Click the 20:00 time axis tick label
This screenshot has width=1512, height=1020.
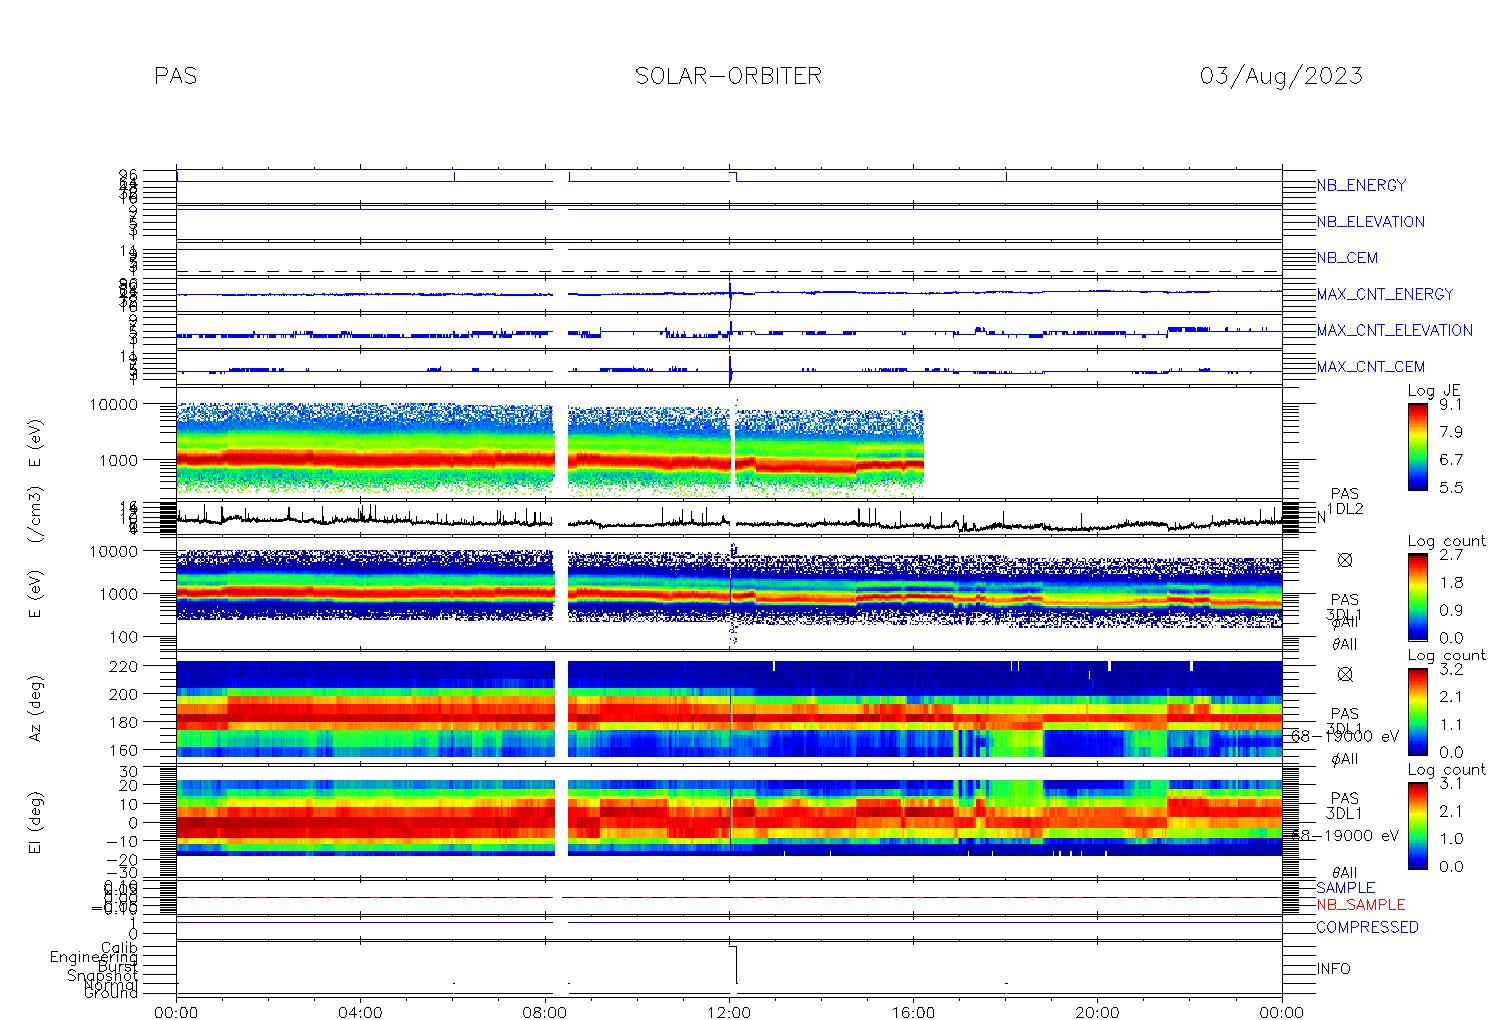[x=1097, y=1012]
